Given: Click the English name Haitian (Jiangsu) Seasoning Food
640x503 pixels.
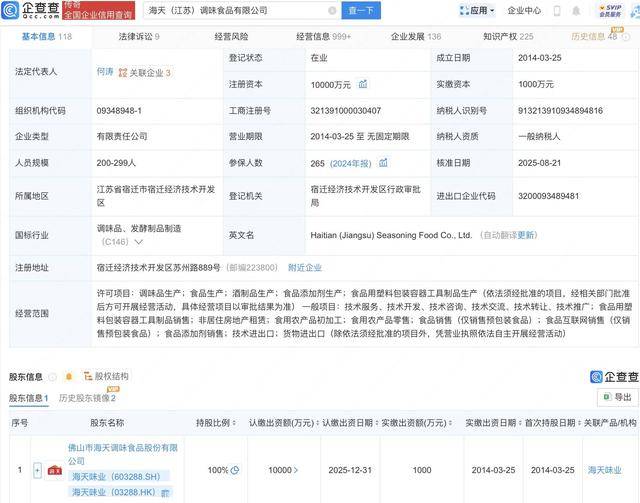Looking at the screenshot, I should click(391, 235).
